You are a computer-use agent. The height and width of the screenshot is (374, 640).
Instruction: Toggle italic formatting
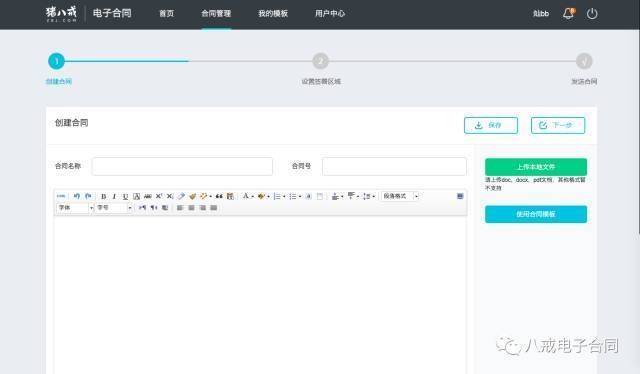114,196
